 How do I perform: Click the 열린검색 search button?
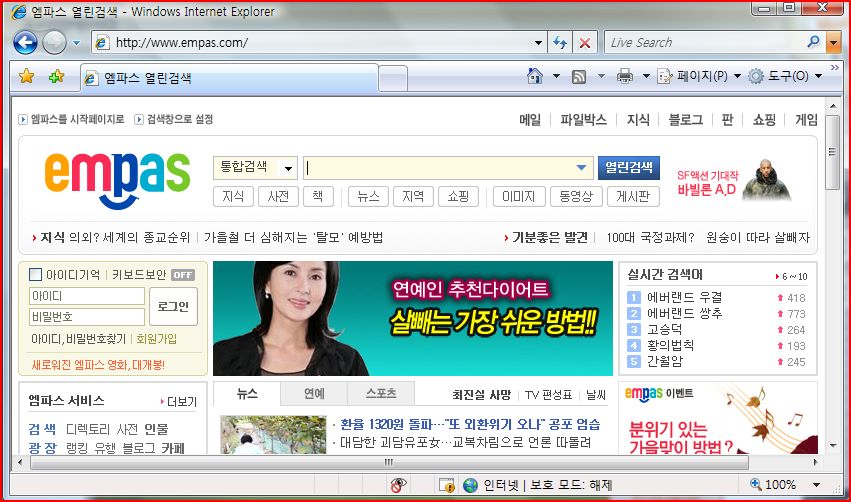click(628, 168)
